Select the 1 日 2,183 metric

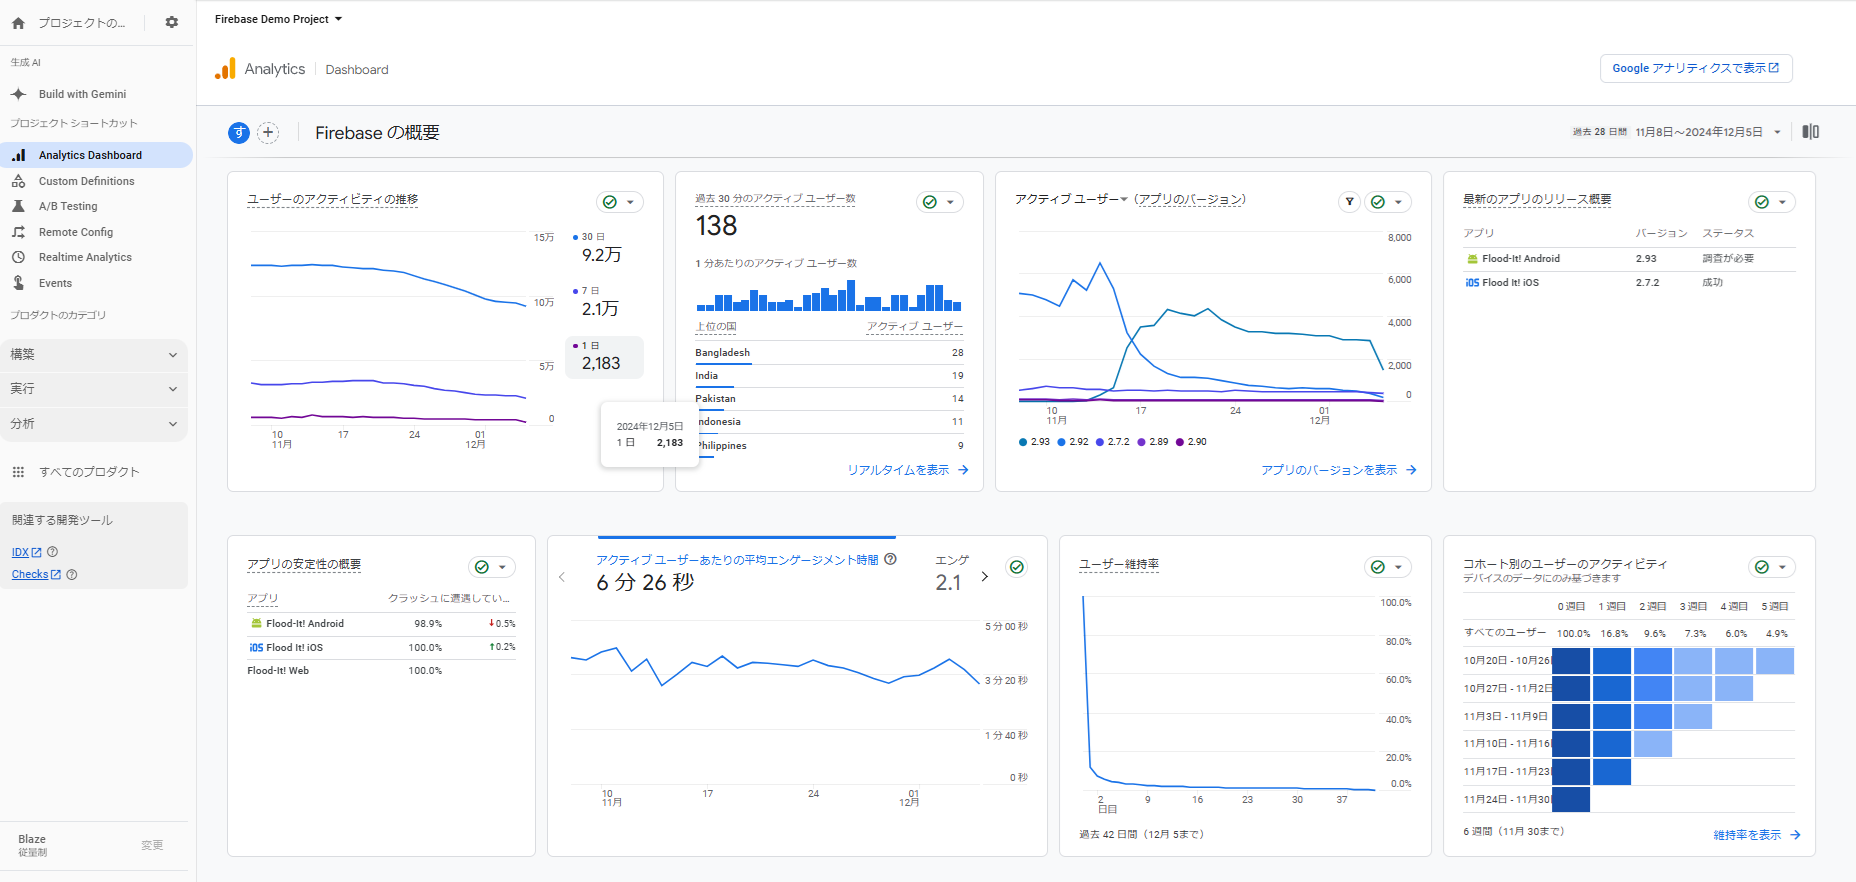tap(604, 357)
